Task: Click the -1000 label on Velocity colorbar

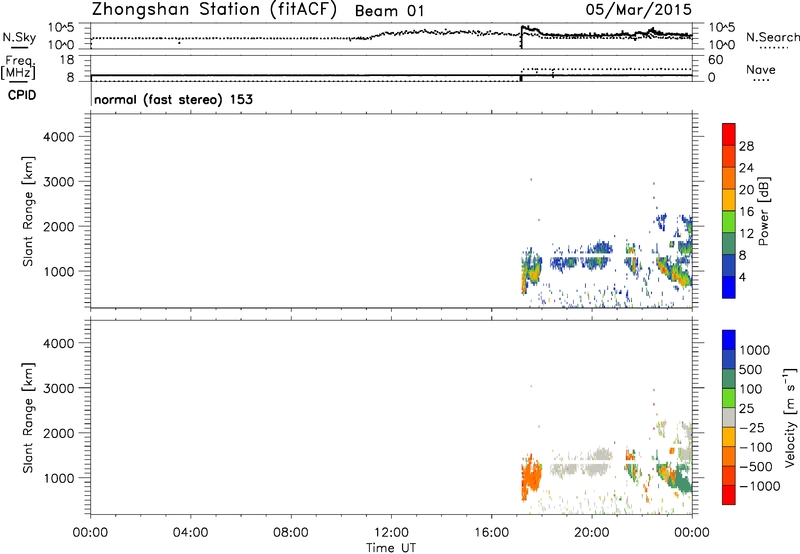Action: coord(759,486)
